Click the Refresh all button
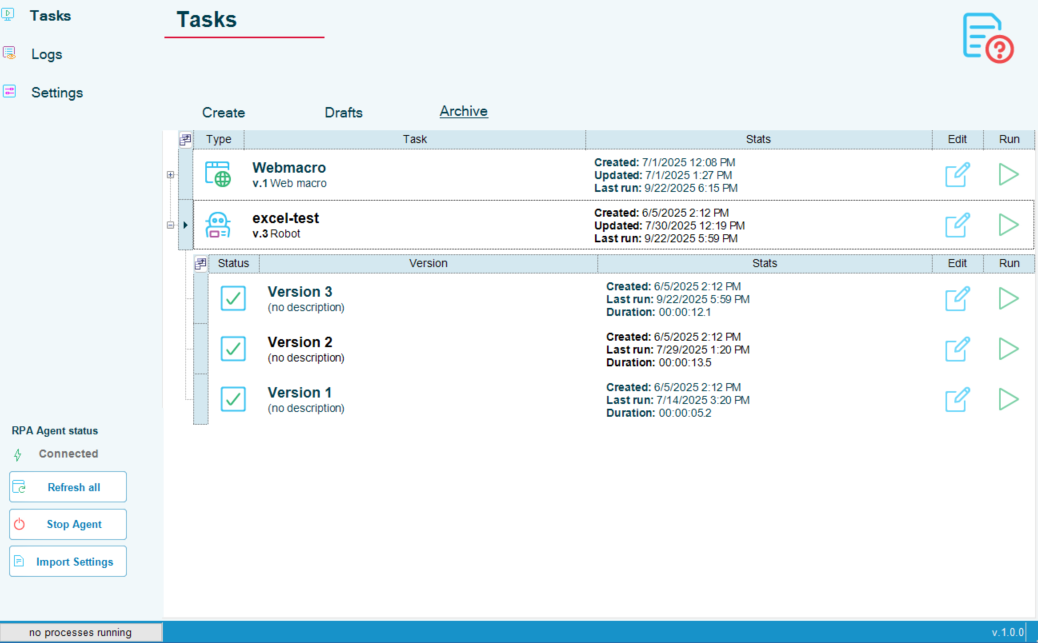Image resolution: width=1038 pixels, height=643 pixels. pos(68,487)
